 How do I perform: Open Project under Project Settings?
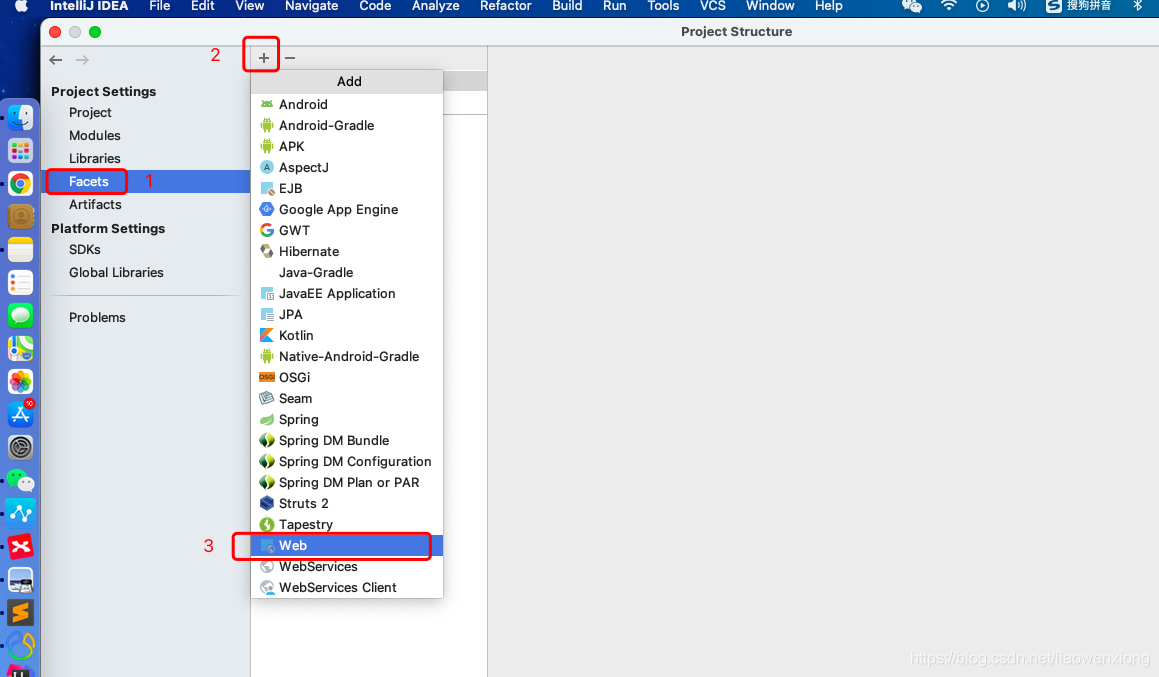click(90, 112)
